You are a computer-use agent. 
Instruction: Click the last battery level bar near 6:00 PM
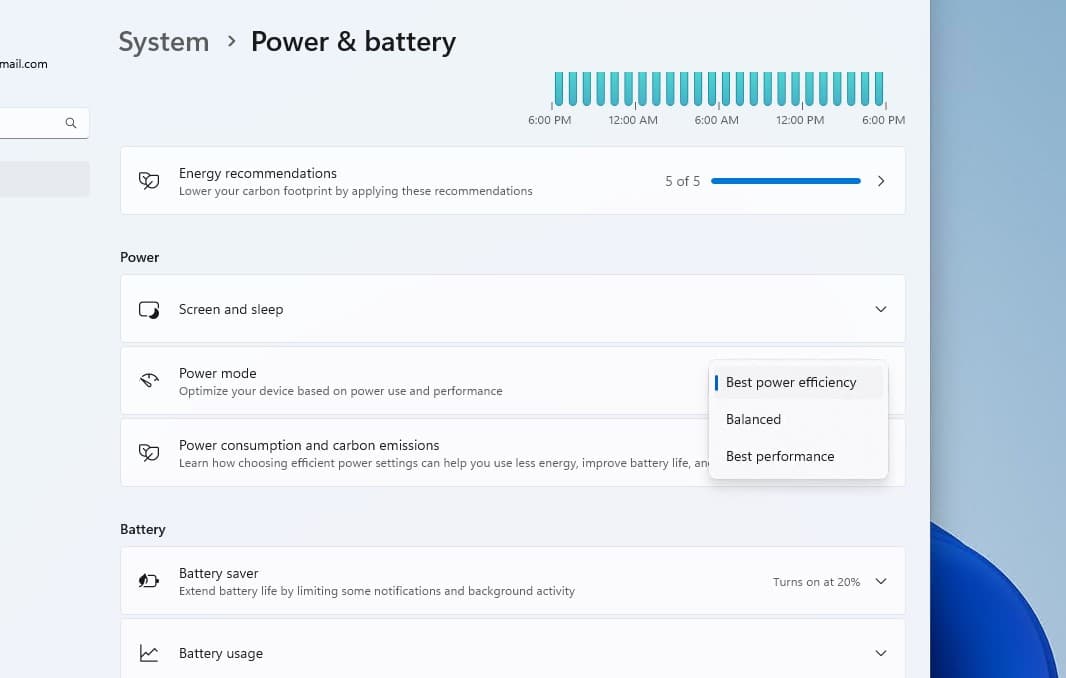[x=879, y=88]
